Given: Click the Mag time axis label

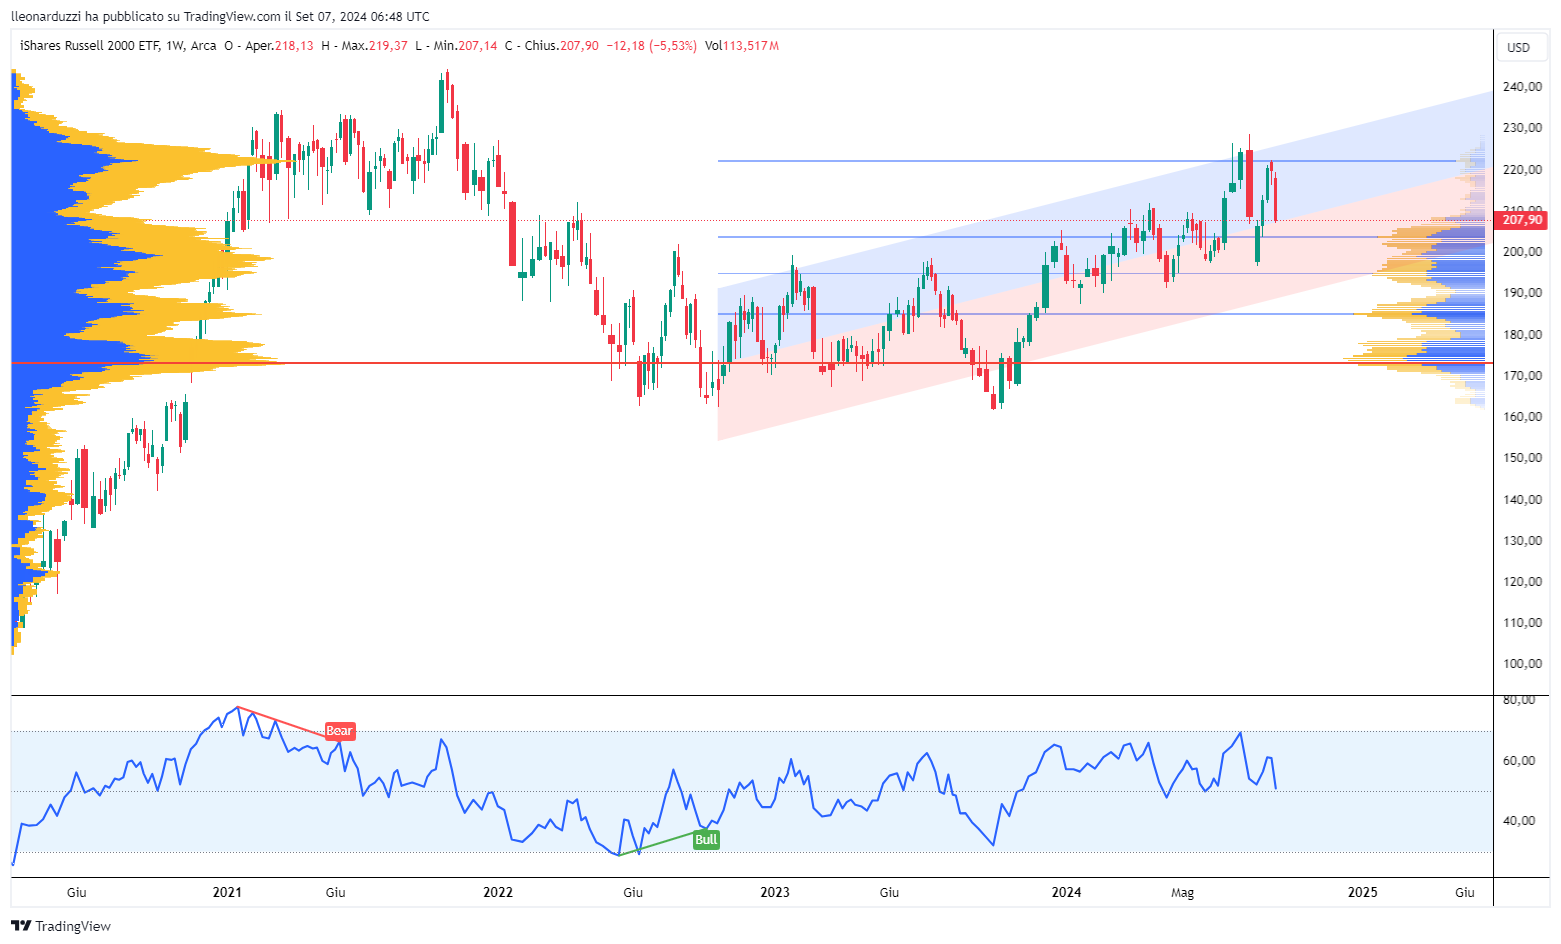Looking at the screenshot, I should [1183, 892].
